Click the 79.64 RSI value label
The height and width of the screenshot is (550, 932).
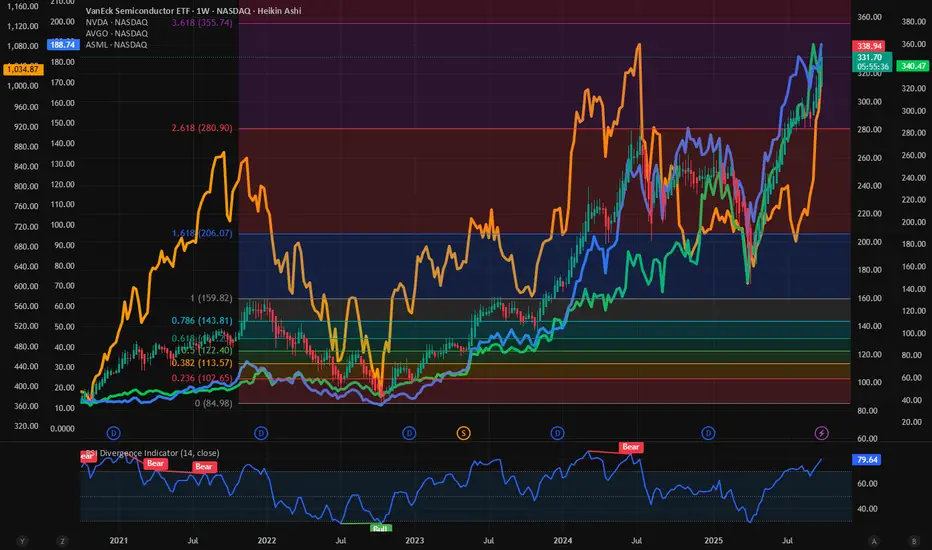(867, 462)
